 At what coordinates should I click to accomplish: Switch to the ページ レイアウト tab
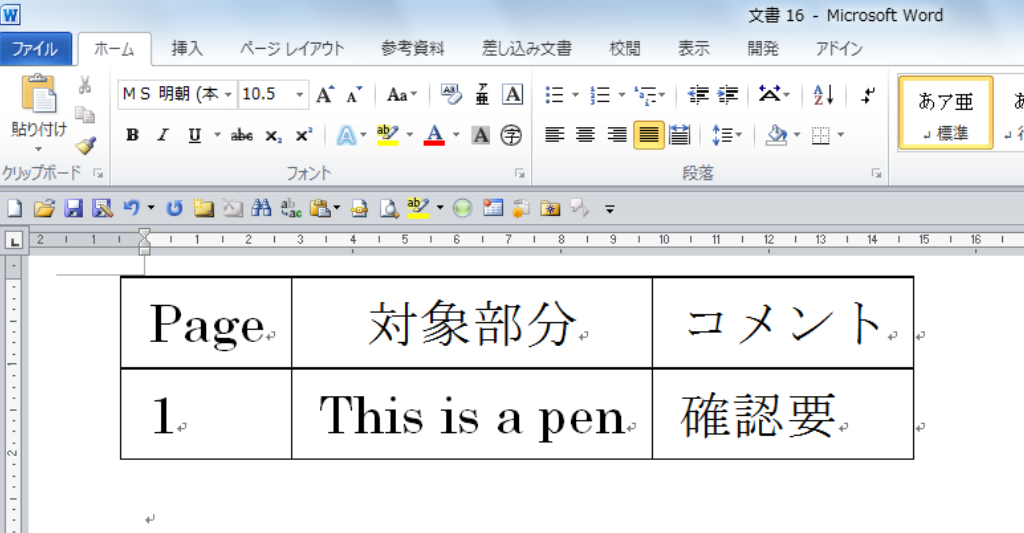292,48
